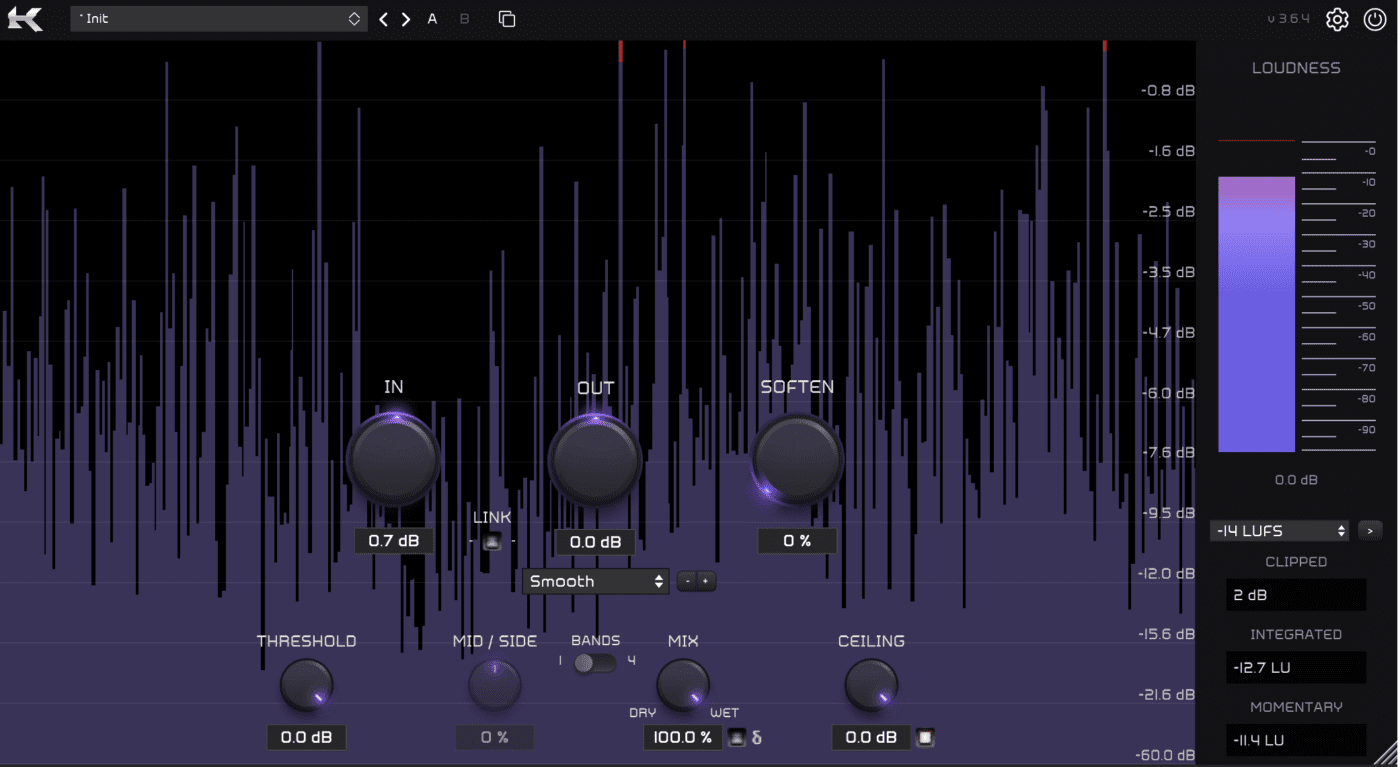Click the SOFTEN knob
Viewport: 1400px width, 767px height.
[x=797, y=459]
